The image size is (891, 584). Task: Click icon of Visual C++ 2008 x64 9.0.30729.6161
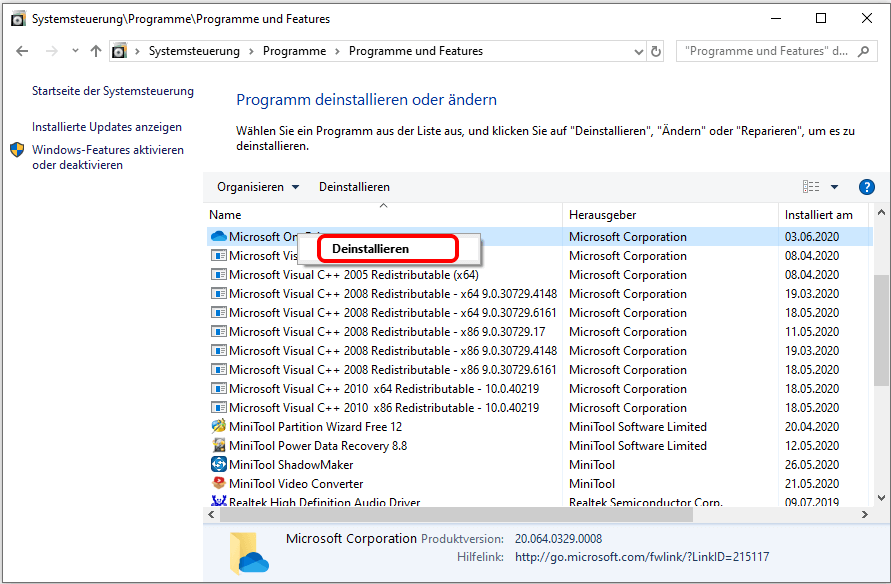tap(218, 312)
